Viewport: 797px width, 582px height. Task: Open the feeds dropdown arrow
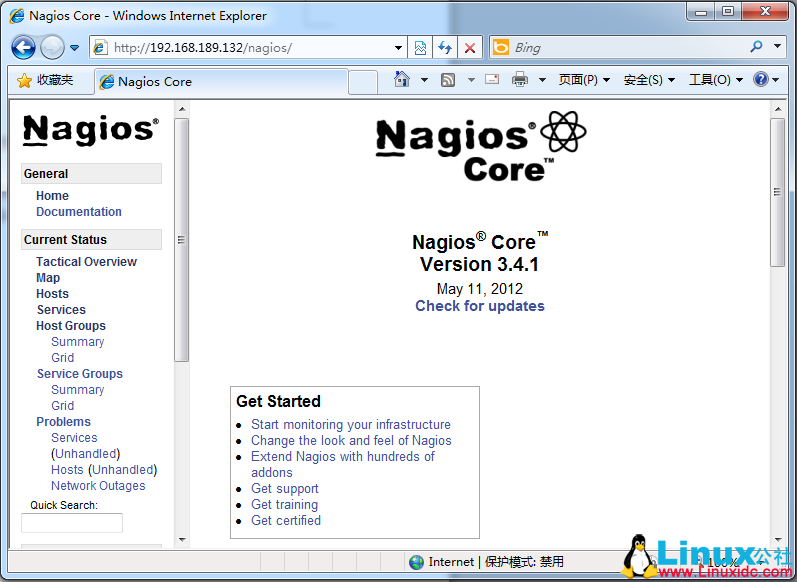coord(471,80)
